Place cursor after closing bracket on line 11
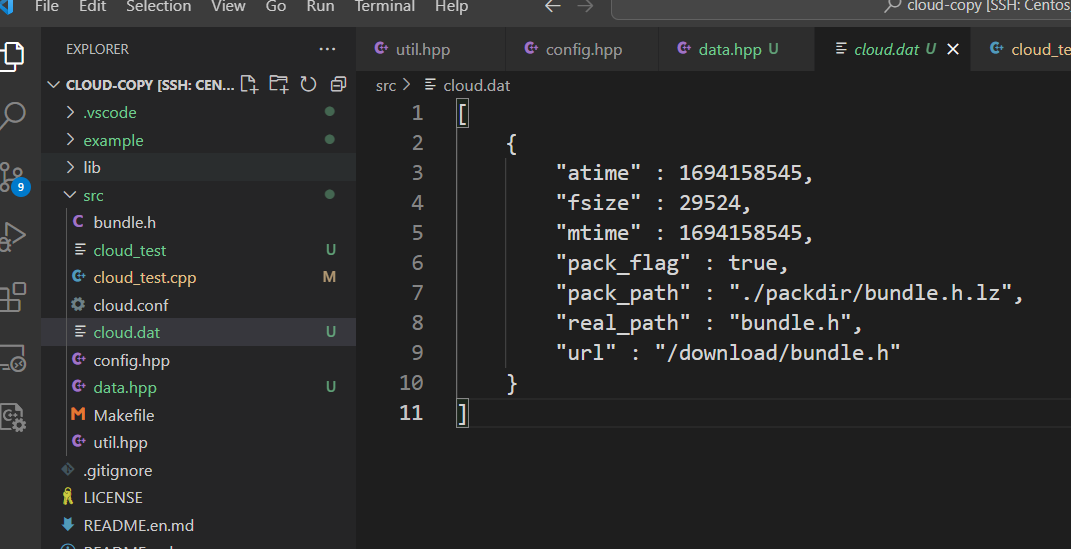1071x549 pixels. tap(469, 413)
